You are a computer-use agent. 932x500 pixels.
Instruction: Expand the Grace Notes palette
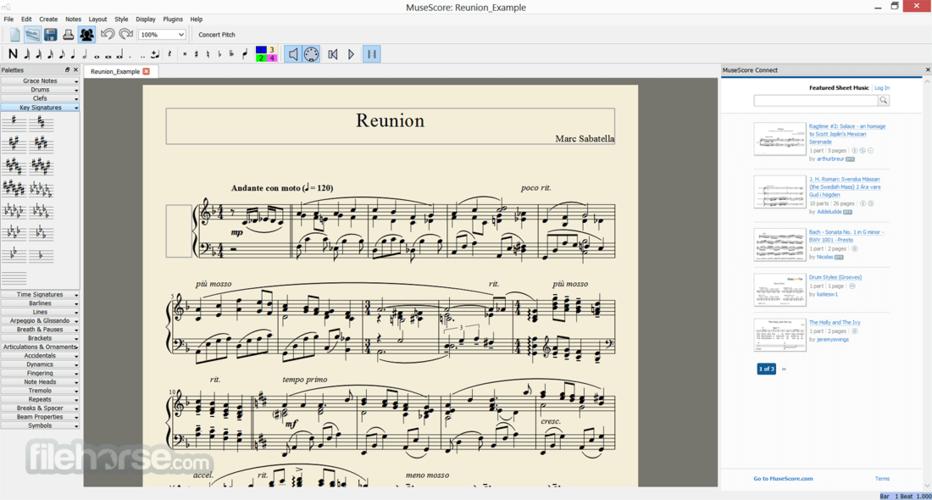[40, 81]
